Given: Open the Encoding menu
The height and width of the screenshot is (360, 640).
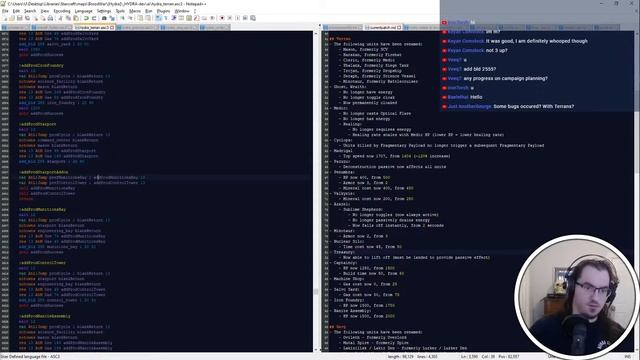Looking at the screenshot, I should tap(62, 11).
